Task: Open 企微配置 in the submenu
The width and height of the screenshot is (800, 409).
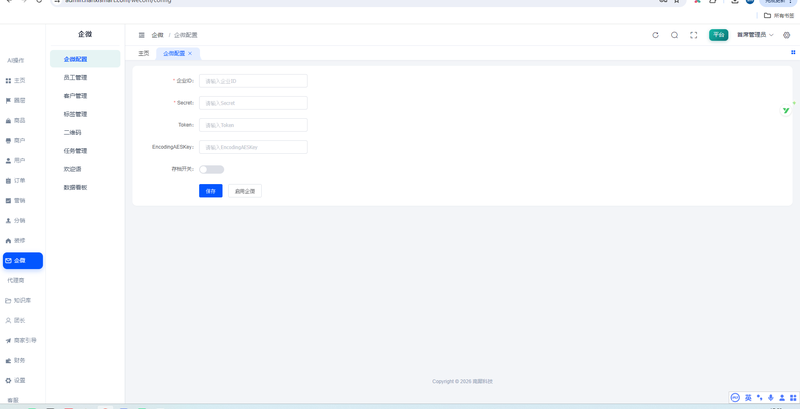Action: tap(85, 59)
